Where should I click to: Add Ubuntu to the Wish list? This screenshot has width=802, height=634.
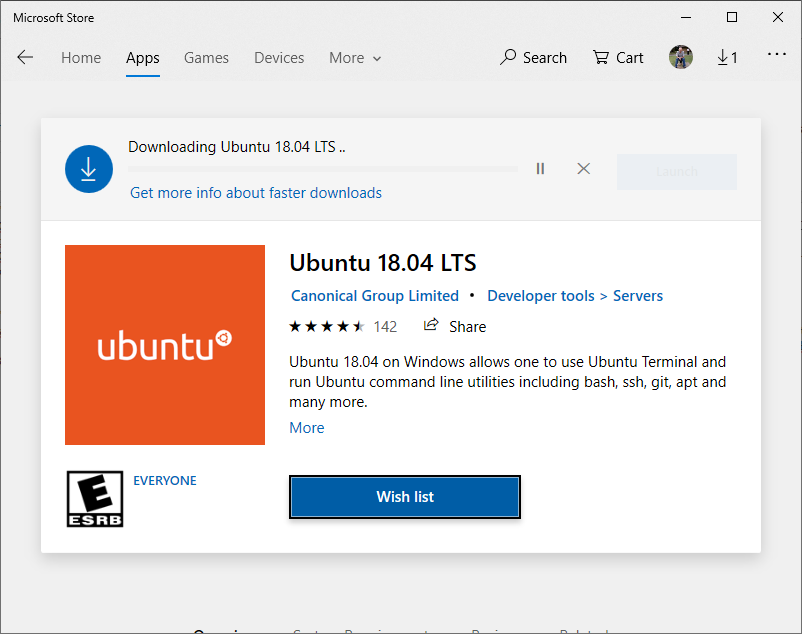click(404, 497)
